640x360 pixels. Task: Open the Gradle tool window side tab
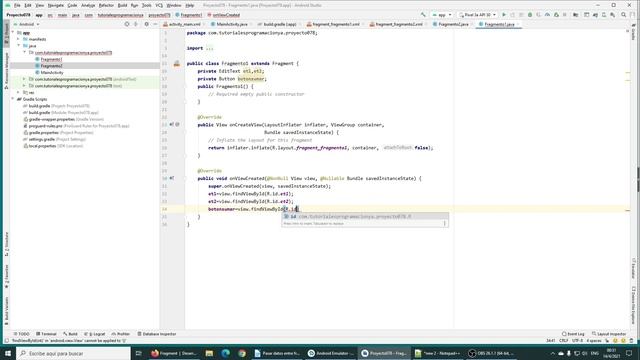click(633, 33)
